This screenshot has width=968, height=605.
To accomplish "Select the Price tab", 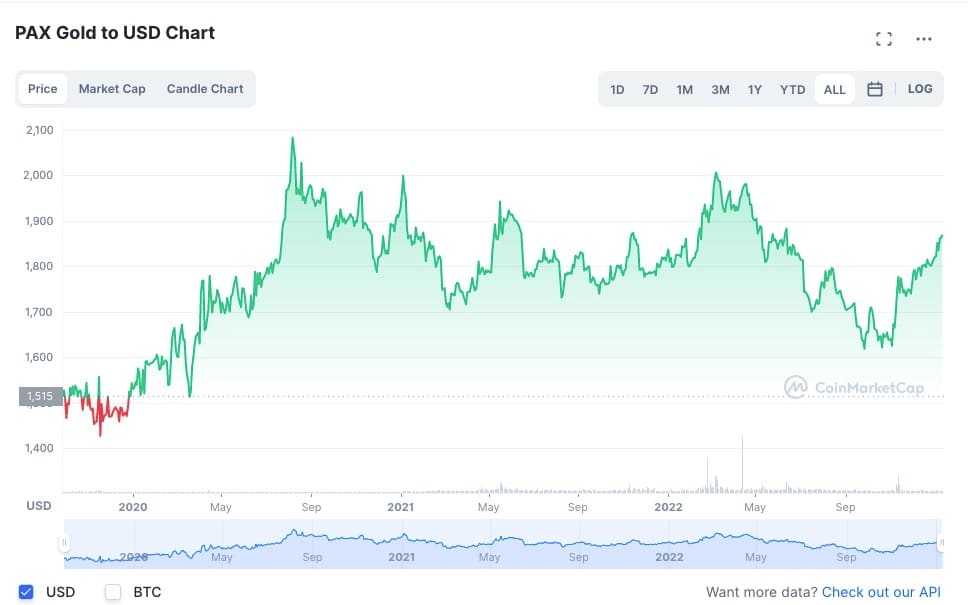I will [x=43, y=89].
